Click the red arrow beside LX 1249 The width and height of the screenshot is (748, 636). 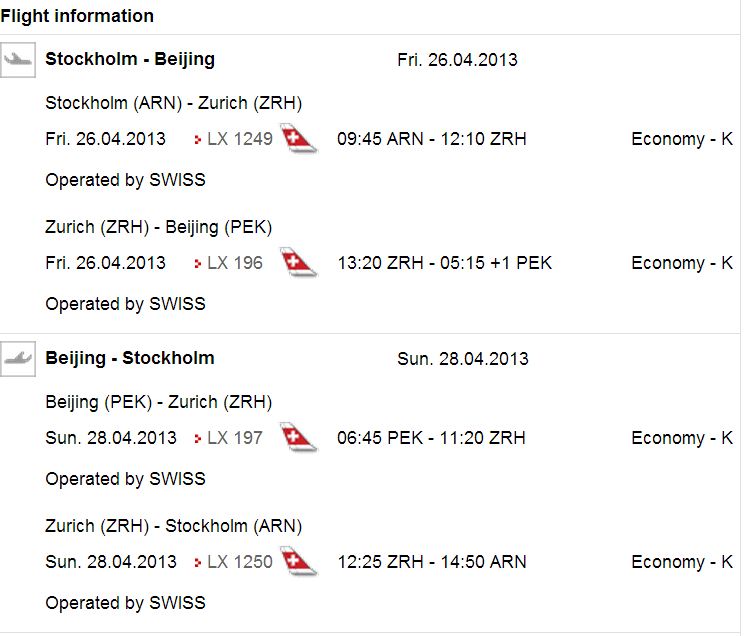click(198, 140)
